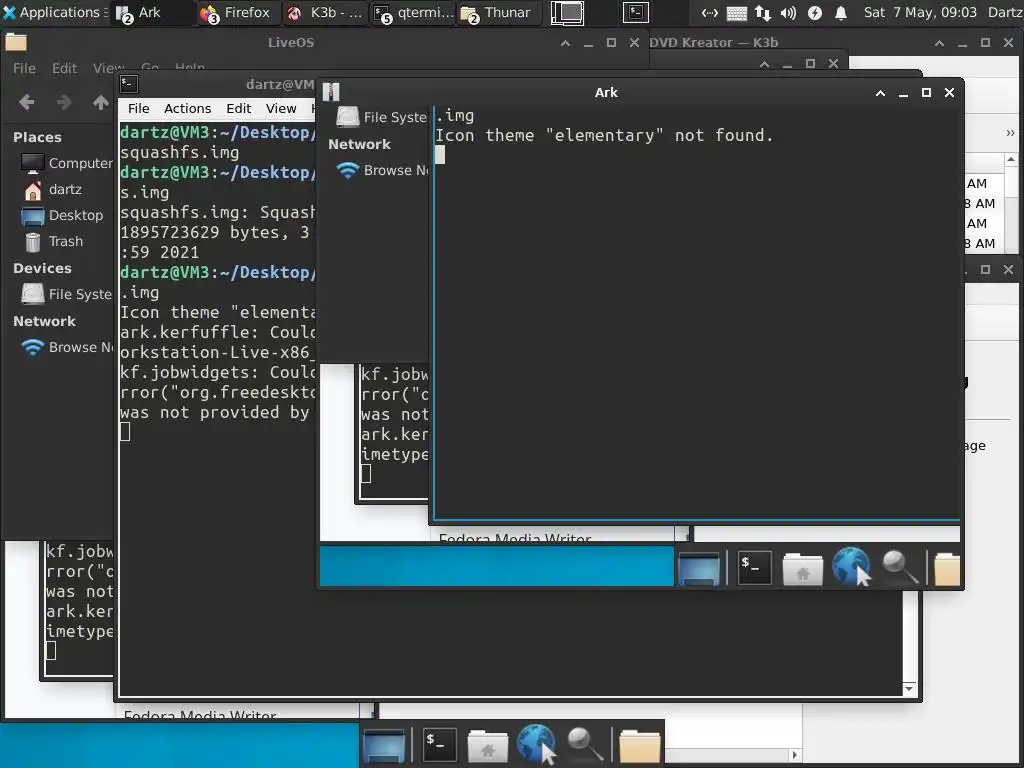Open folder icon at end of bottom dock
Screen dimensions: 1024x768
(639, 745)
